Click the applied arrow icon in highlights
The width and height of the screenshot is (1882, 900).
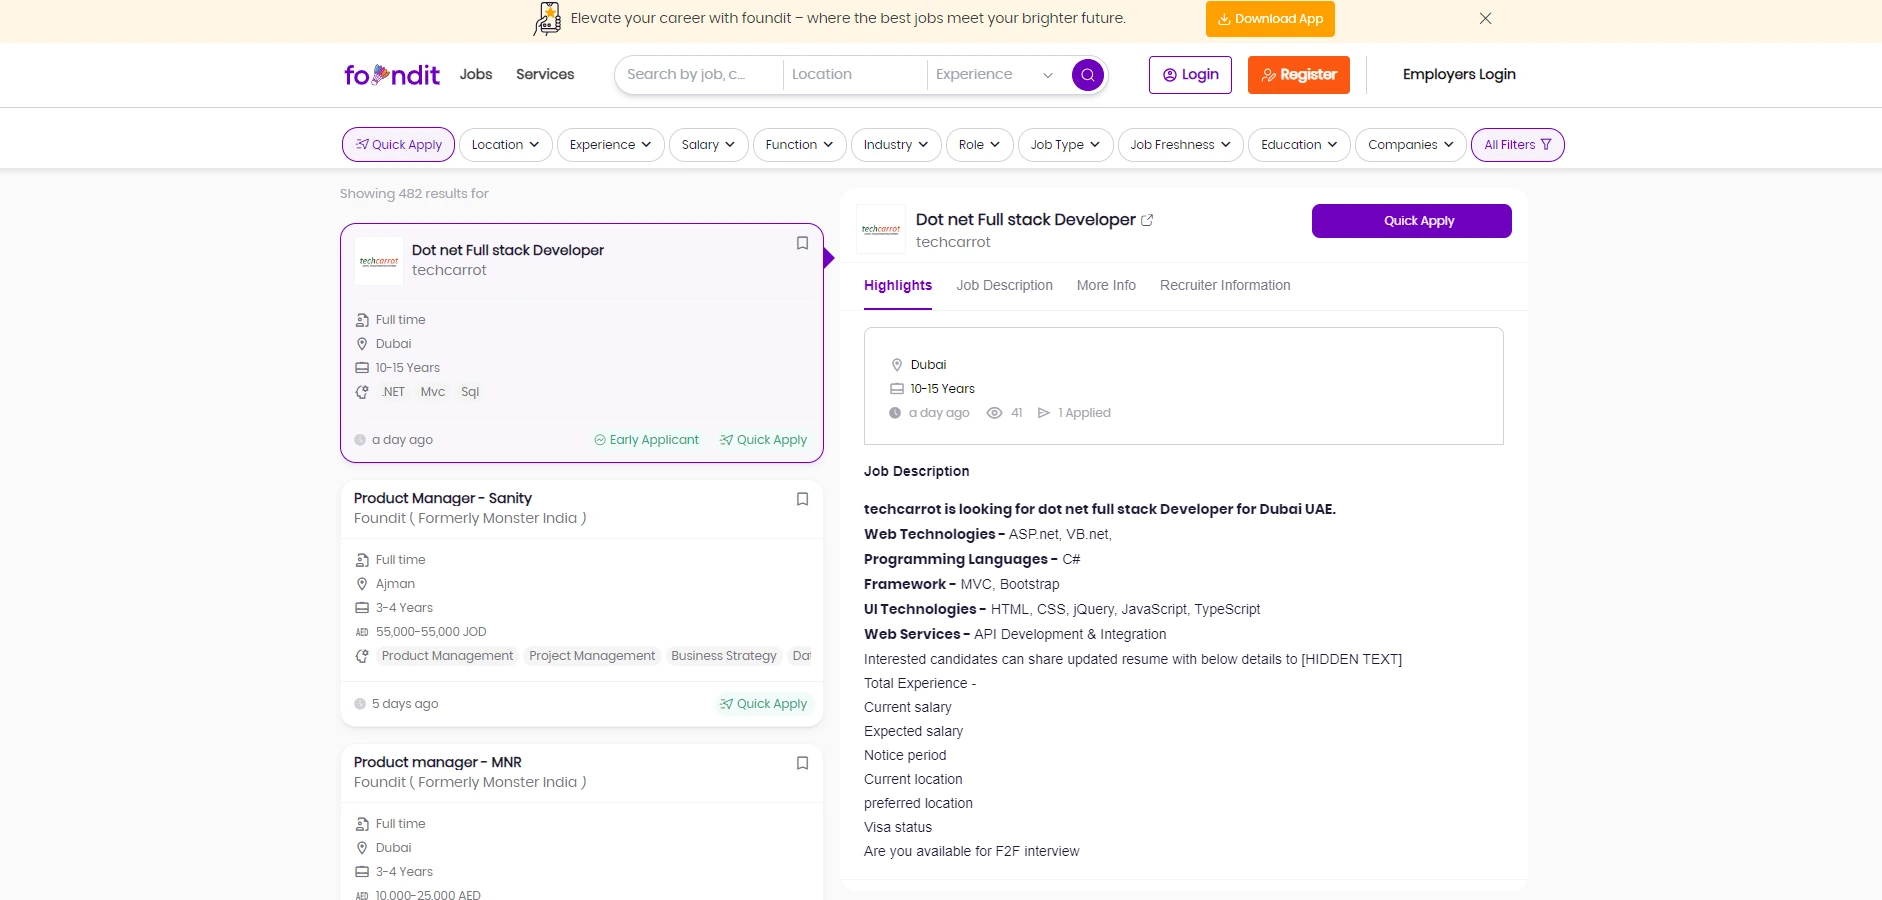(1044, 413)
